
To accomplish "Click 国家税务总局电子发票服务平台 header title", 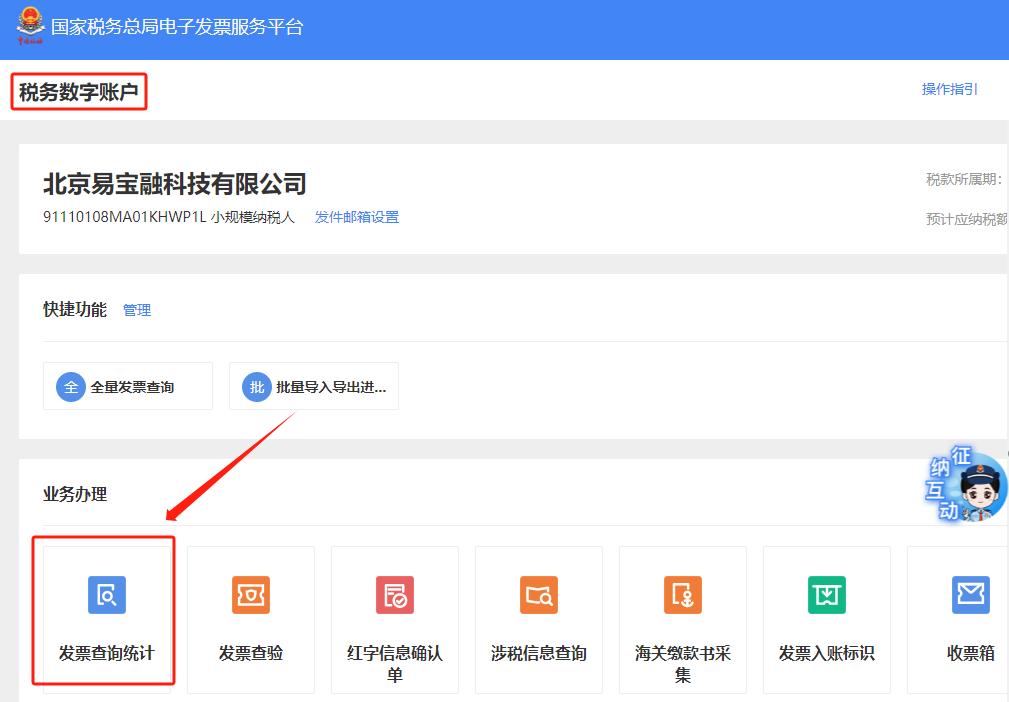I will (176, 27).
